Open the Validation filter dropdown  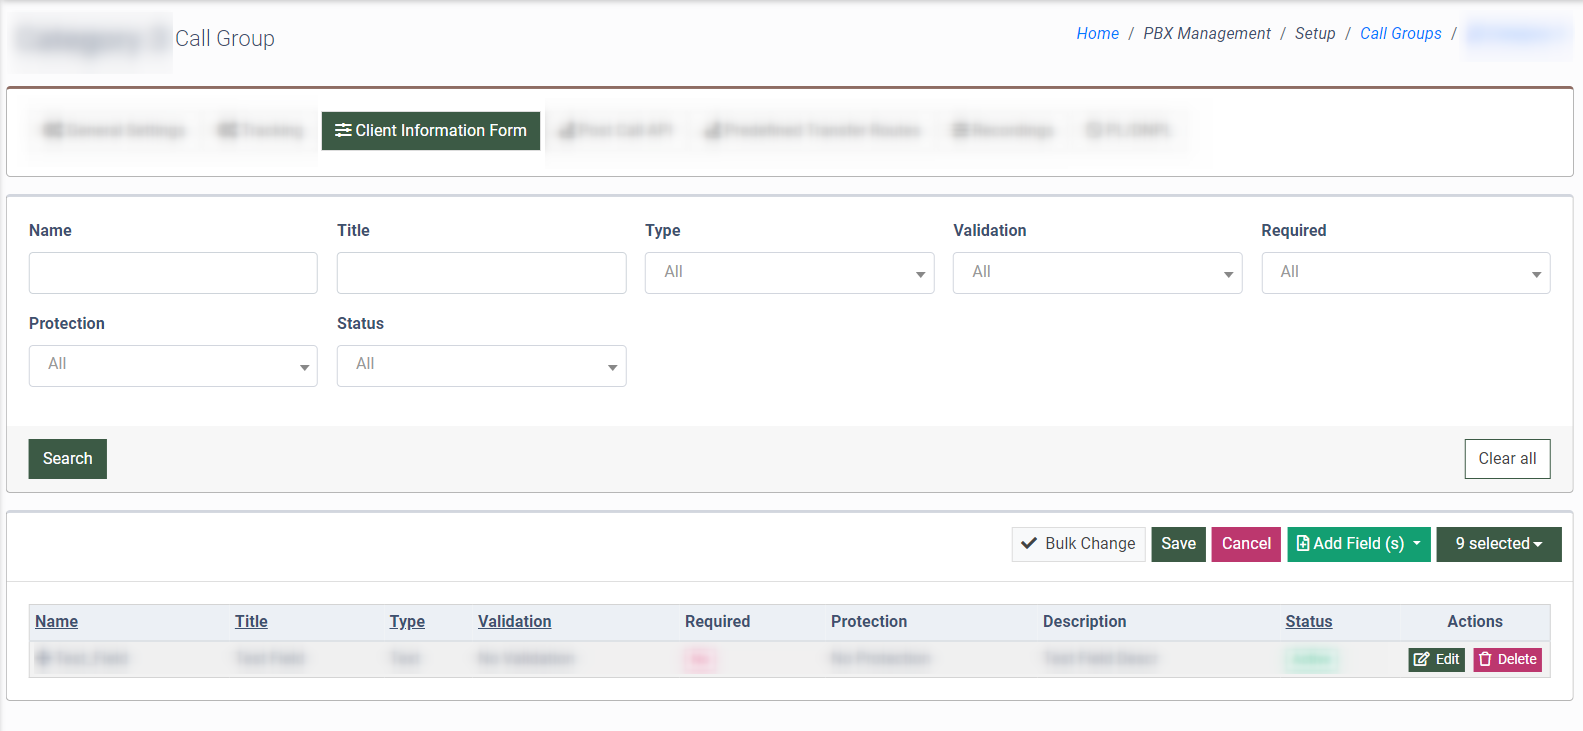click(1097, 273)
